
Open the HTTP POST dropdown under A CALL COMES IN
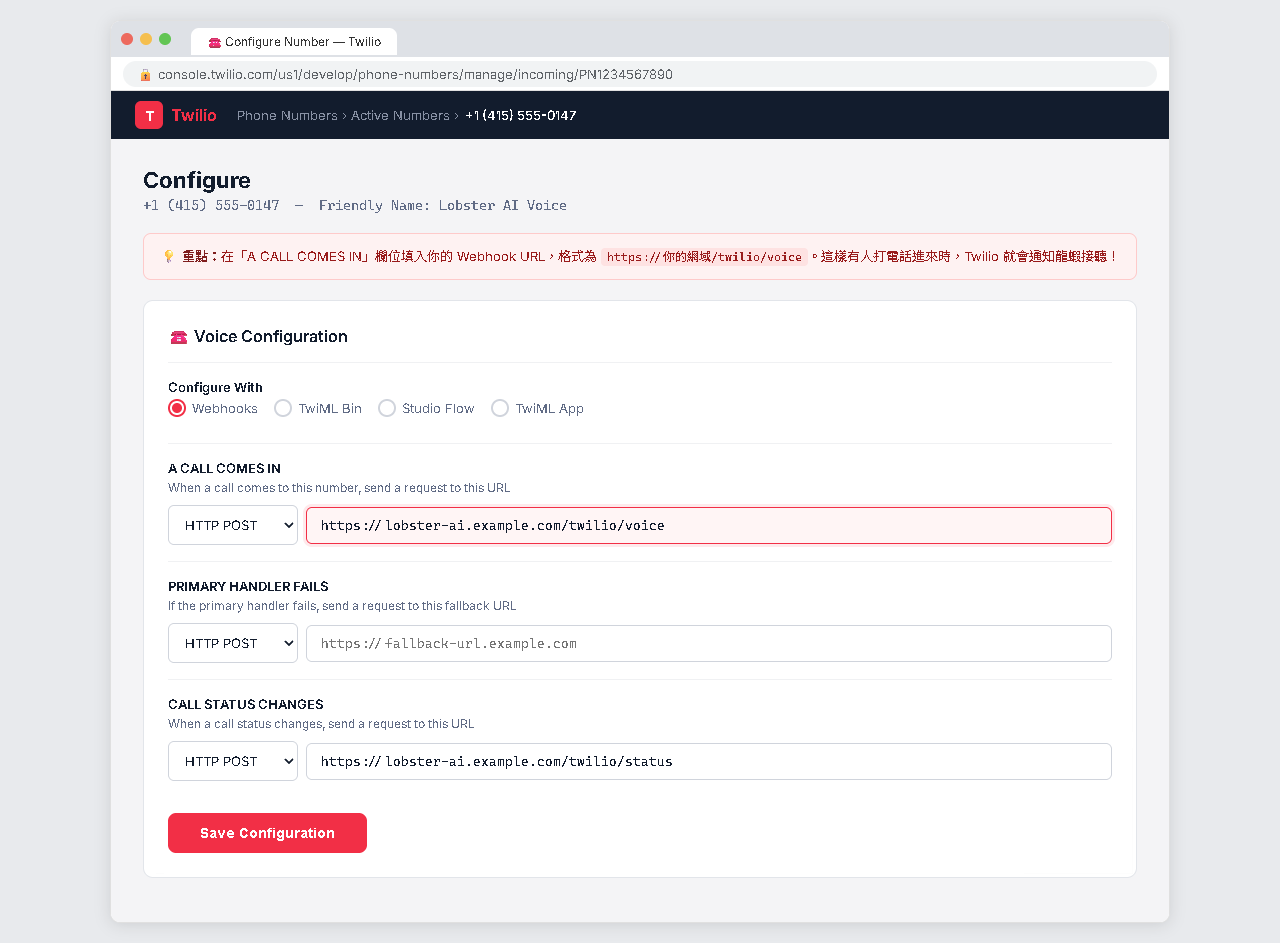(x=232, y=524)
